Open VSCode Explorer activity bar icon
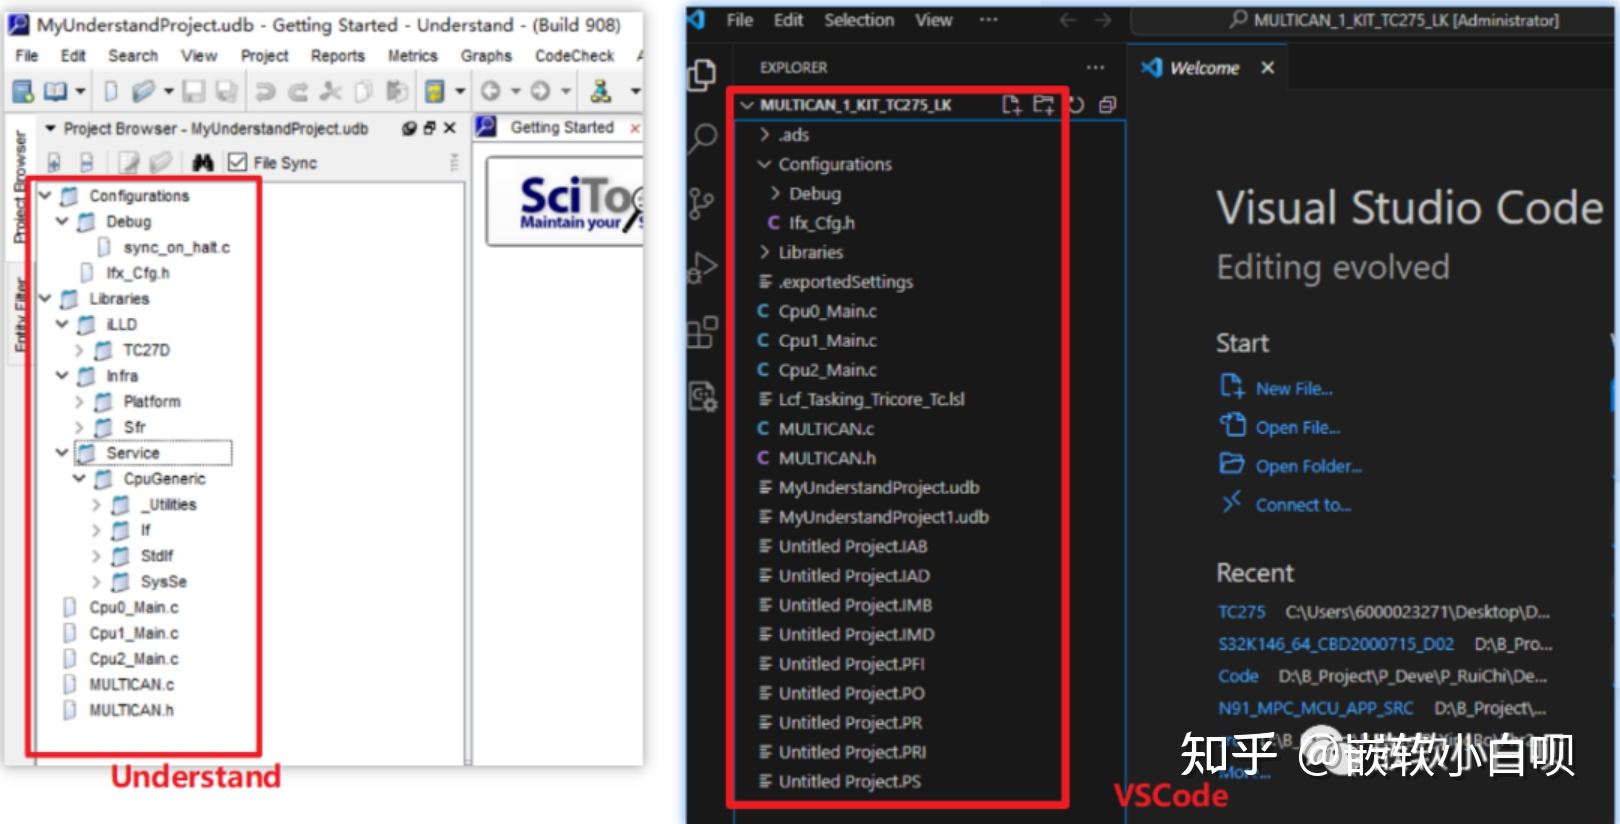This screenshot has height=824, width=1620. [x=703, y=74]
